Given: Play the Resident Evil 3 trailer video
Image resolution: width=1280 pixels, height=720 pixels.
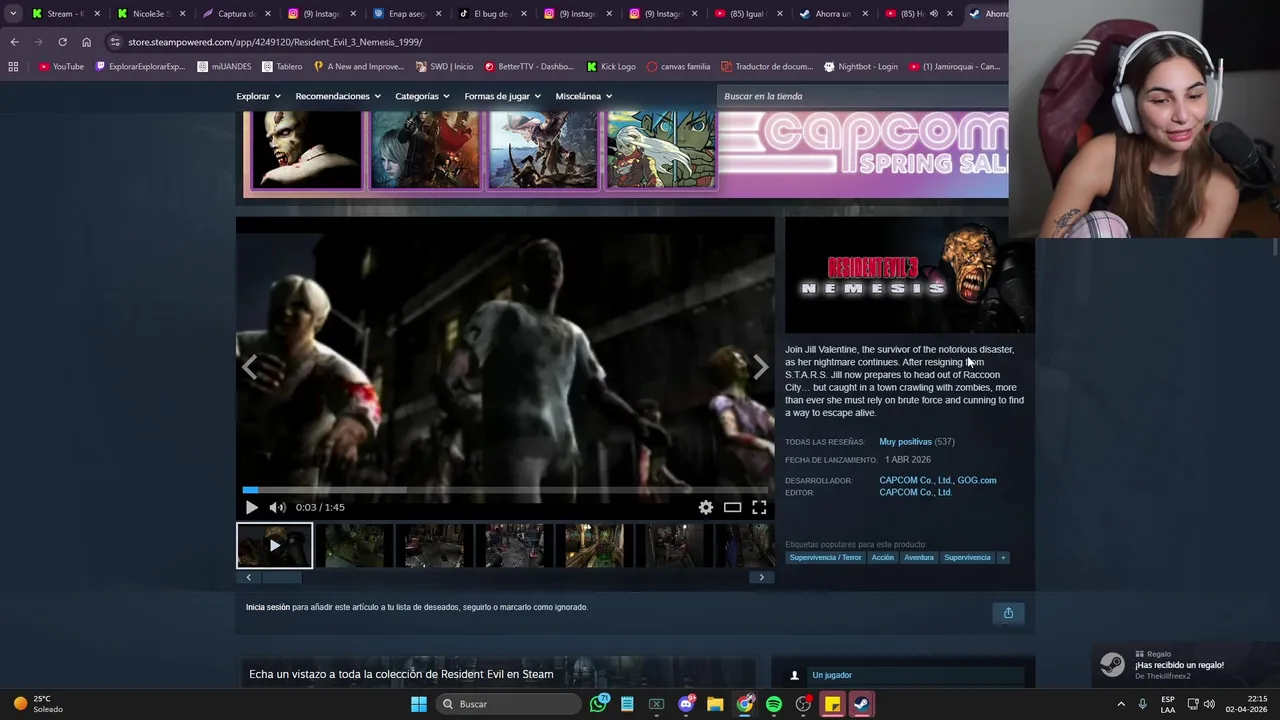Looking at the screenshot, I should [x=251, y=507].
